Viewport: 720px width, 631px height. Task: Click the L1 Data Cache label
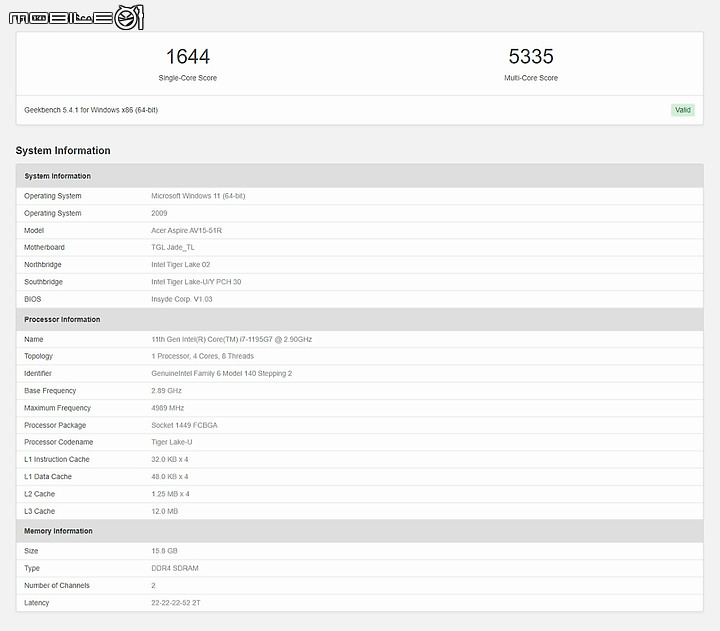(x=48, y=477)
